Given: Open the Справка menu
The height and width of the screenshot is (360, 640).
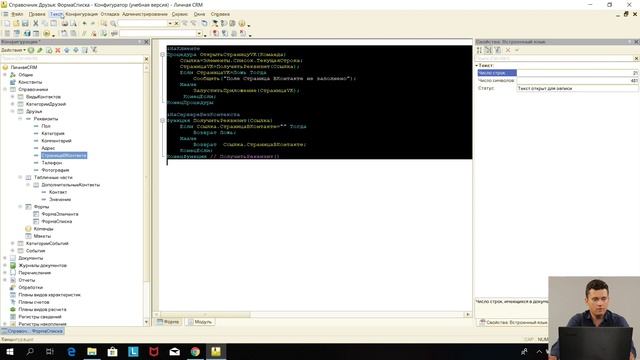Looking at the screenshot, I should 220,14.
